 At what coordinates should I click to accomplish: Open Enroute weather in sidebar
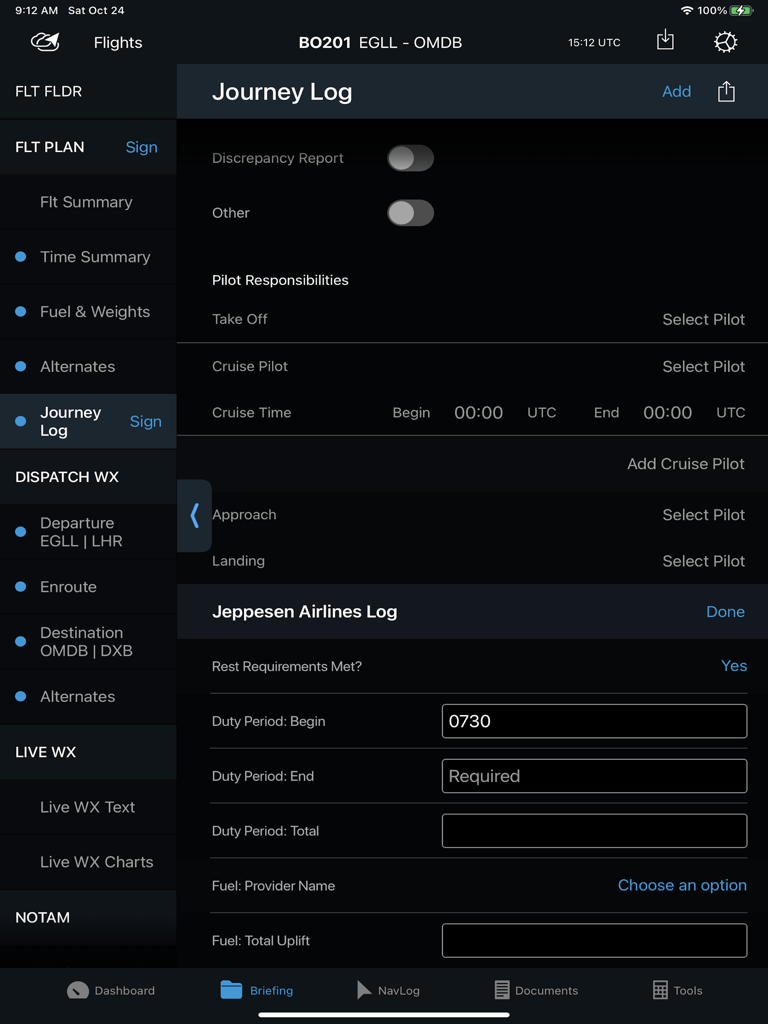pyautogui.click(x=88, y=586)
